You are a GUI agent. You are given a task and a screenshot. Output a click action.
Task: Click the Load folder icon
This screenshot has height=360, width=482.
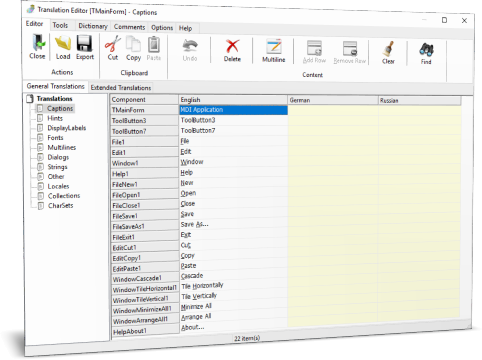[x=63, y=43]
